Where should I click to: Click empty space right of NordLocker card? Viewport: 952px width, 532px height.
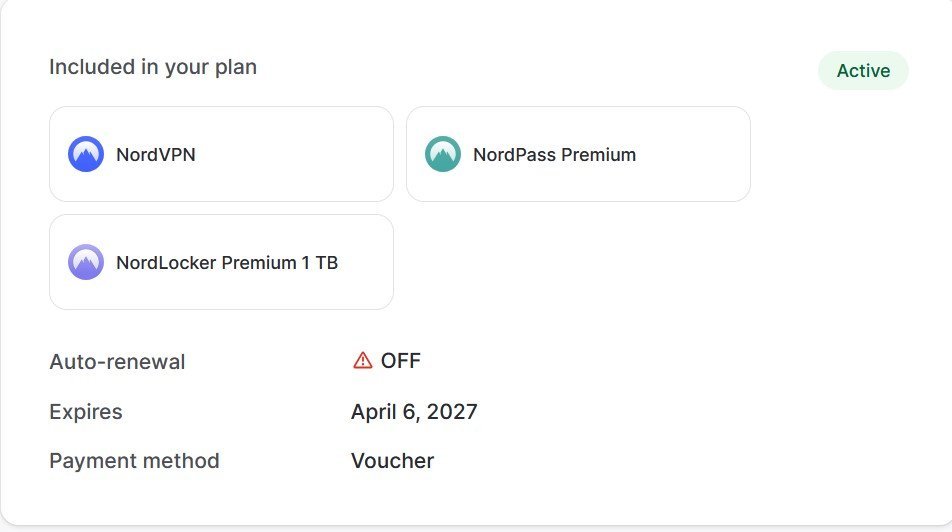607,262
